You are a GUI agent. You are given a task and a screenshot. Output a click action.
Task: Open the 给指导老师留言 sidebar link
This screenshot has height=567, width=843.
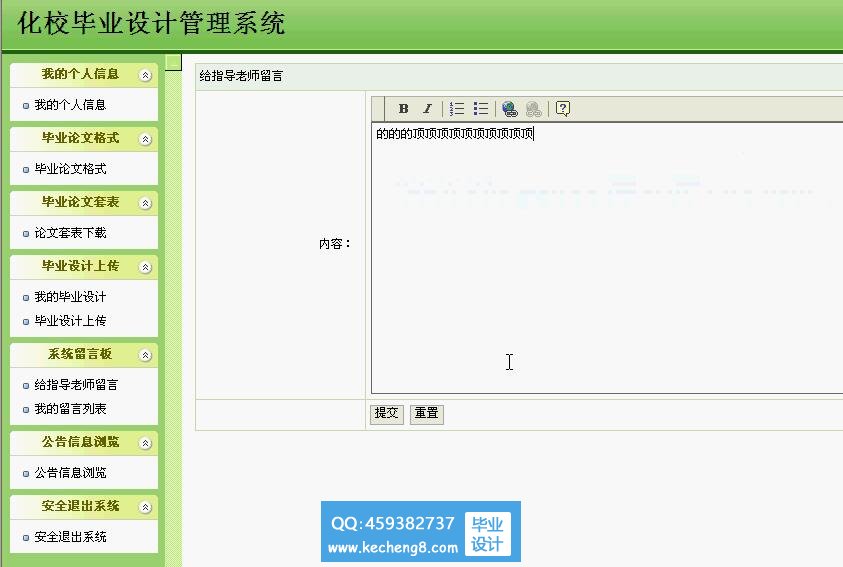point(76,385)
